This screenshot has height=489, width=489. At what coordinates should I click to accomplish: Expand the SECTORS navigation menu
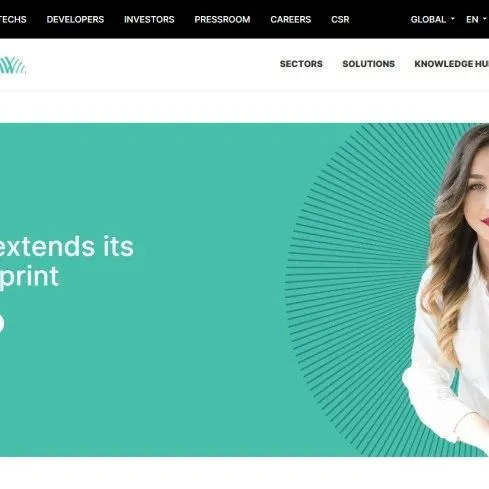tap(301, 64)
